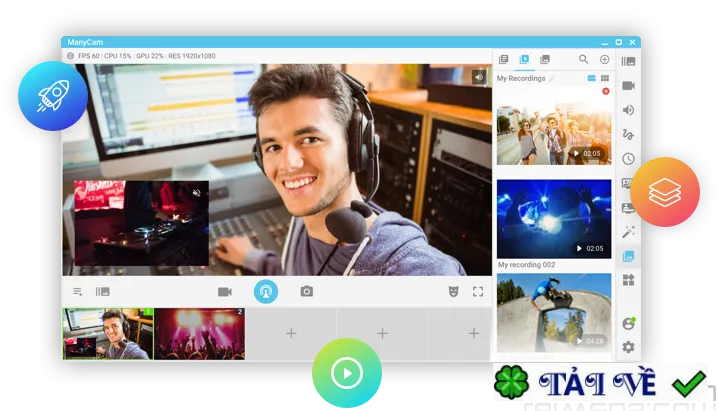Screen dimensions: 718x411
Task: Open the clock time panel
Action: pos(628,159)
